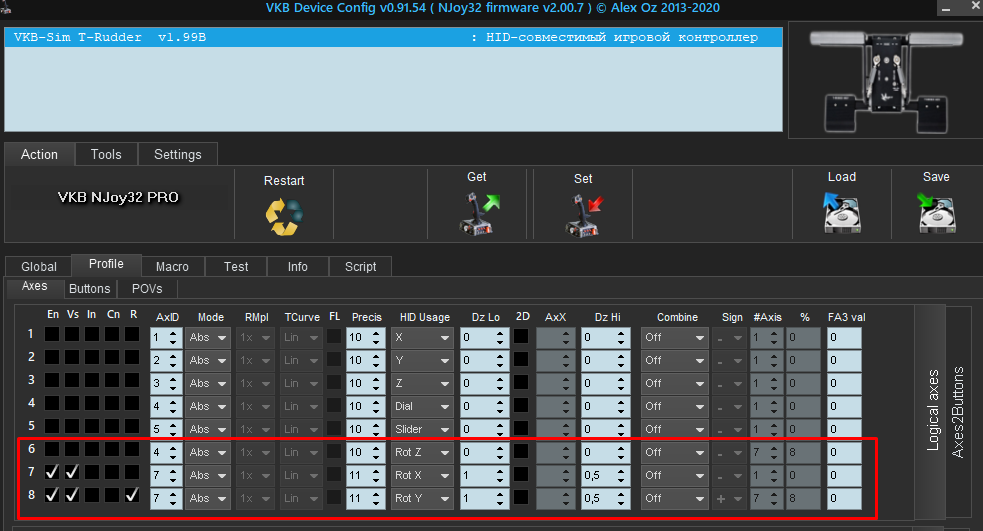Toggle R checkbox for axis row 8
This screenshot has width=983, height=531.
pyautogui.click(x=132, y=495)
